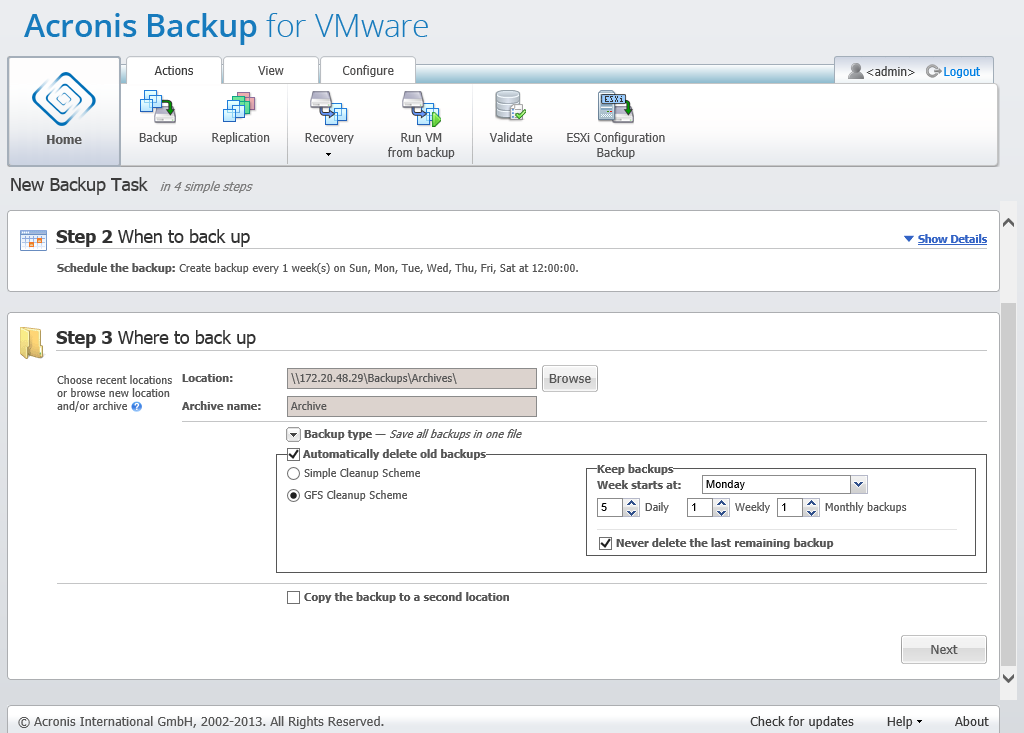This screenshot has height=733, width=1024.
Task: Switch to the Configure tab
Action: click(367, 71)
